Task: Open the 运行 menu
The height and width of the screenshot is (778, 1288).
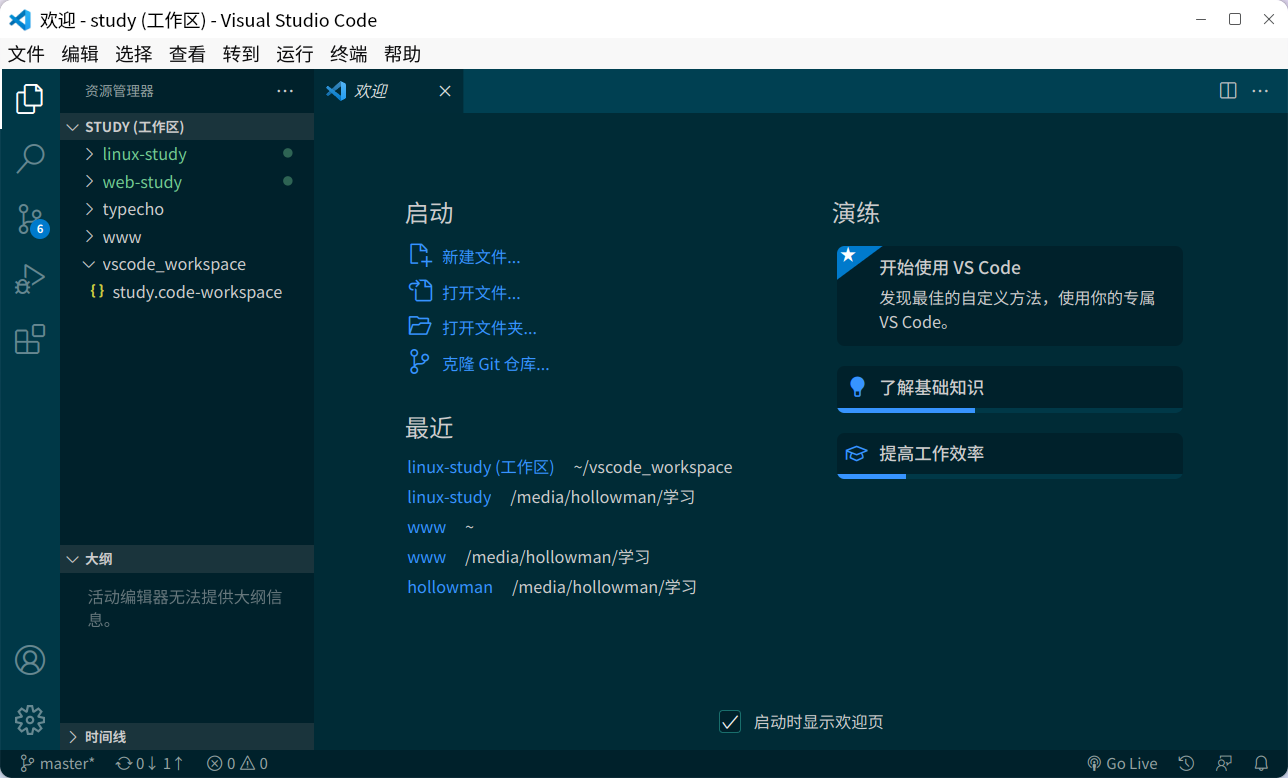Action: (295, 54)
